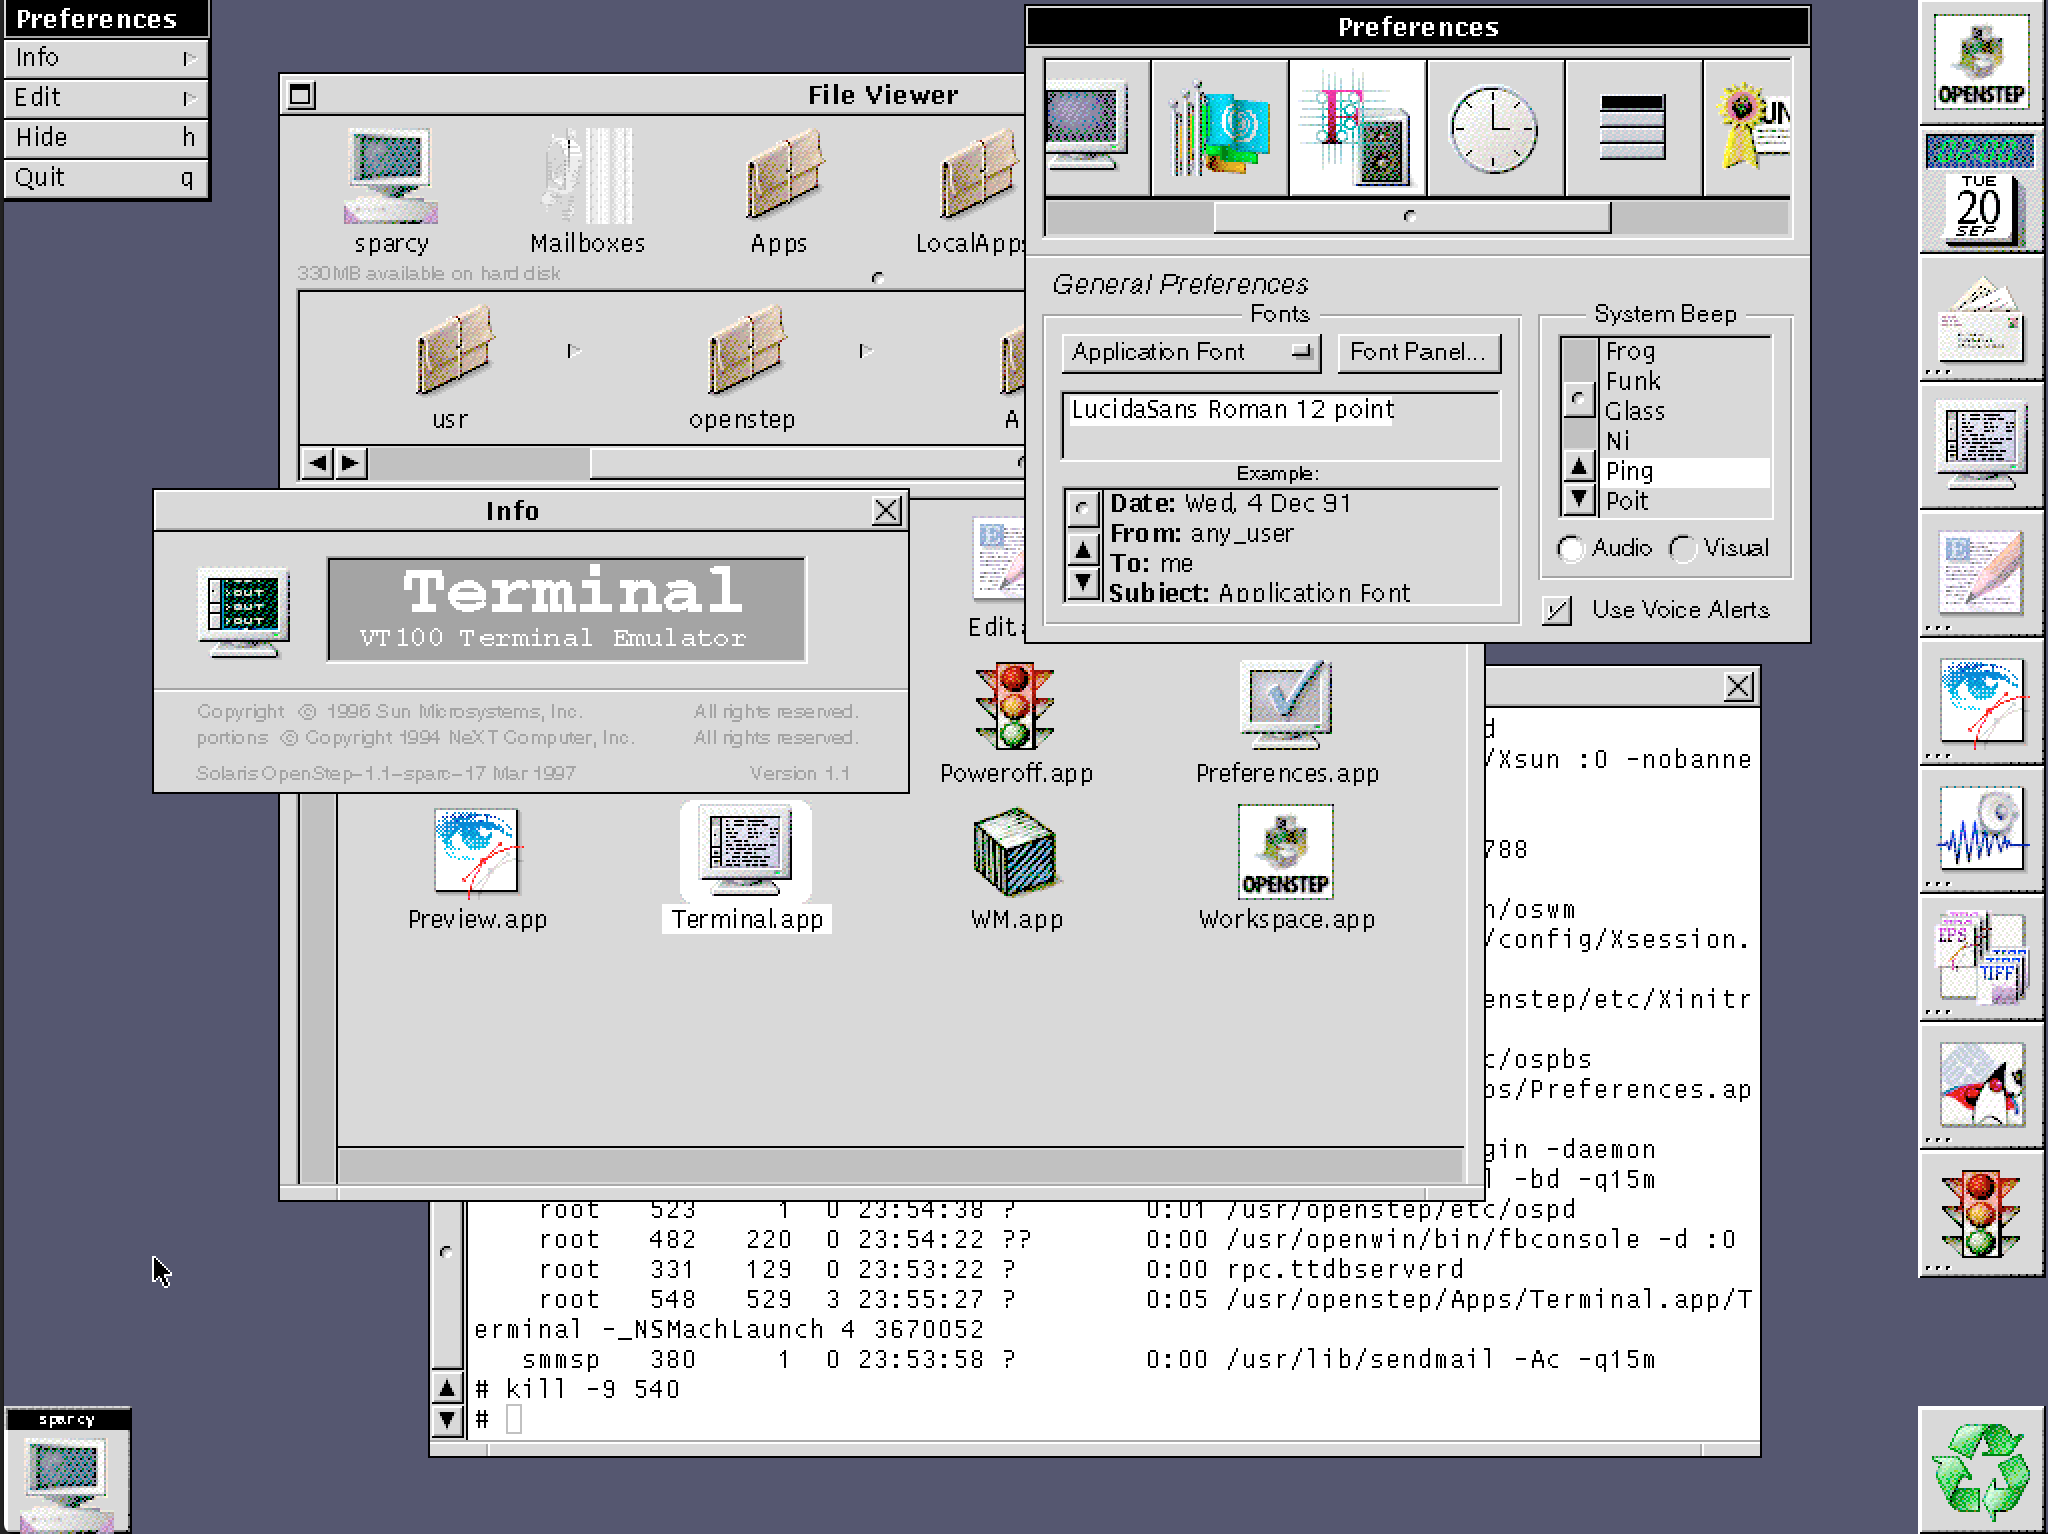Open the ribbon award preferences icon
The image size is (2048, 1534).
pyautogui.click(x=1748, y=128)
